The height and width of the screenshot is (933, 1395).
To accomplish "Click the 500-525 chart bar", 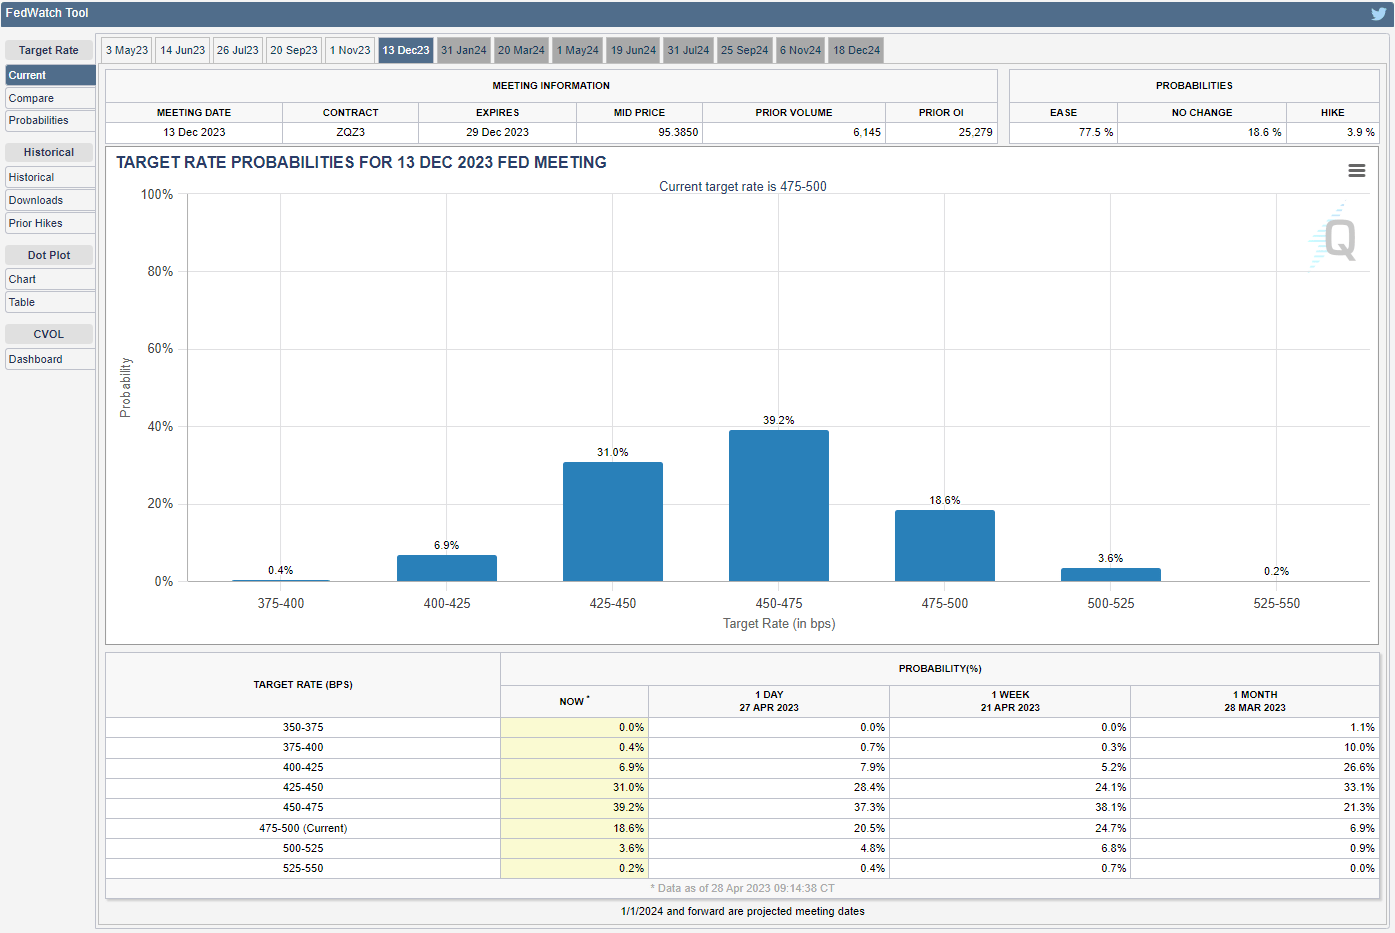I will pyautogui.click(x=1111, y=574).
